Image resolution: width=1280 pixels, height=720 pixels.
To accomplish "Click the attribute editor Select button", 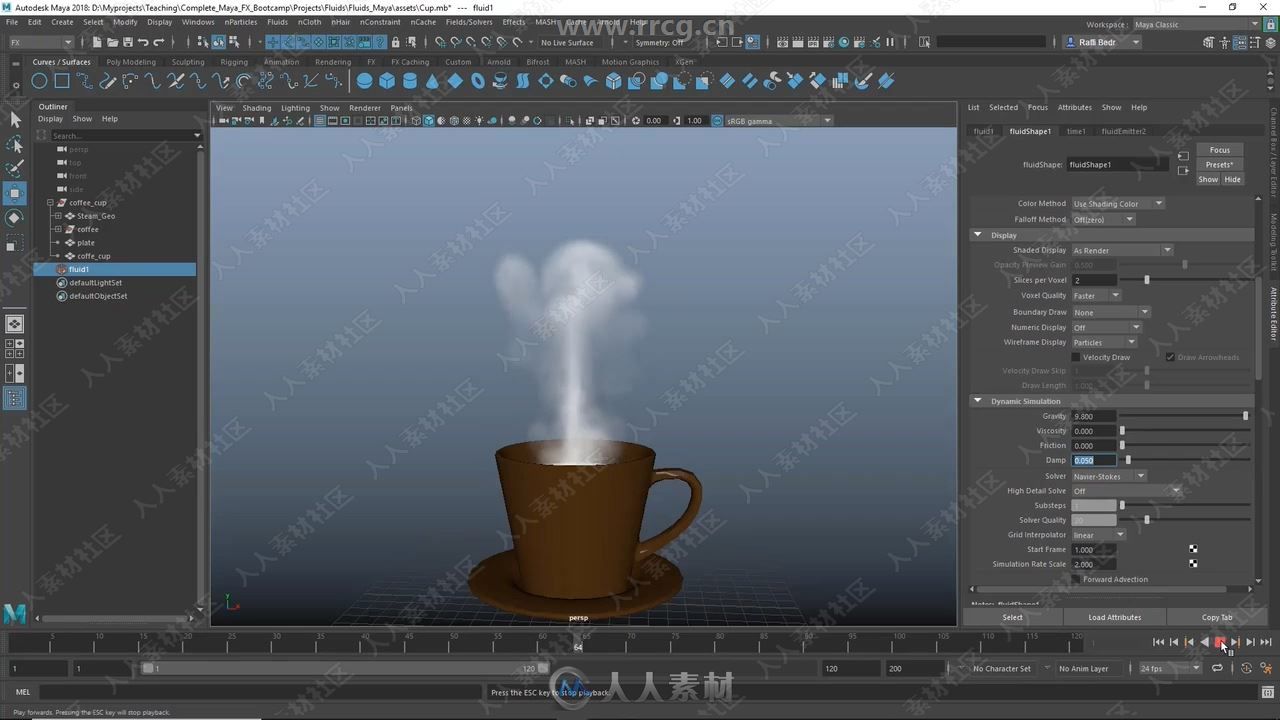I will [1012, 617].
